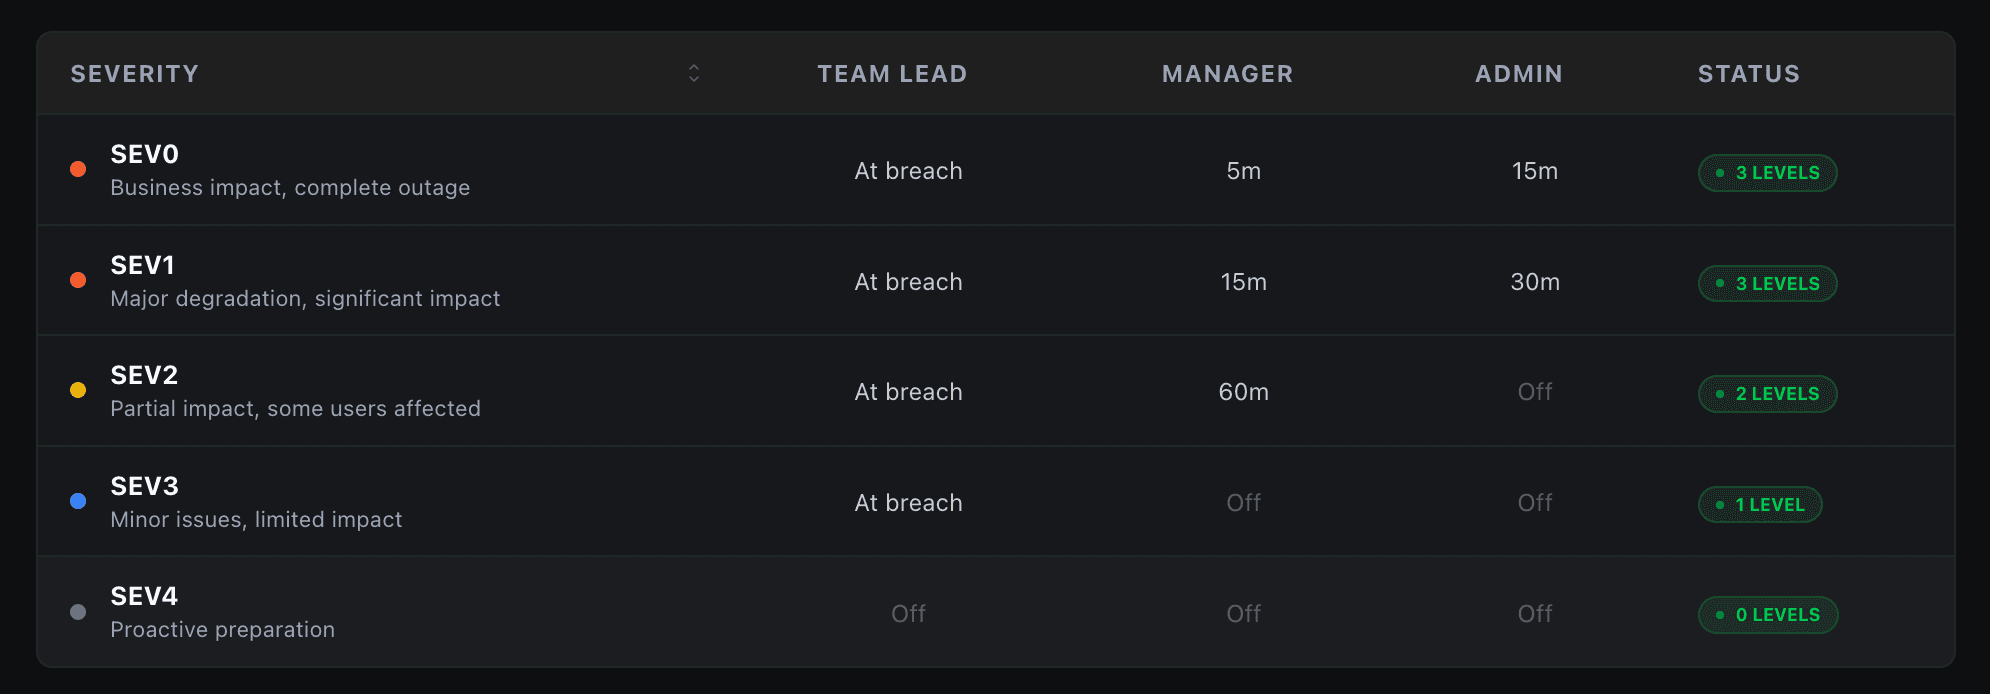Select the yellow severity indicator for SEV2
The height and width of the screenshot is (694, 1990).
(x=78, y=391)
